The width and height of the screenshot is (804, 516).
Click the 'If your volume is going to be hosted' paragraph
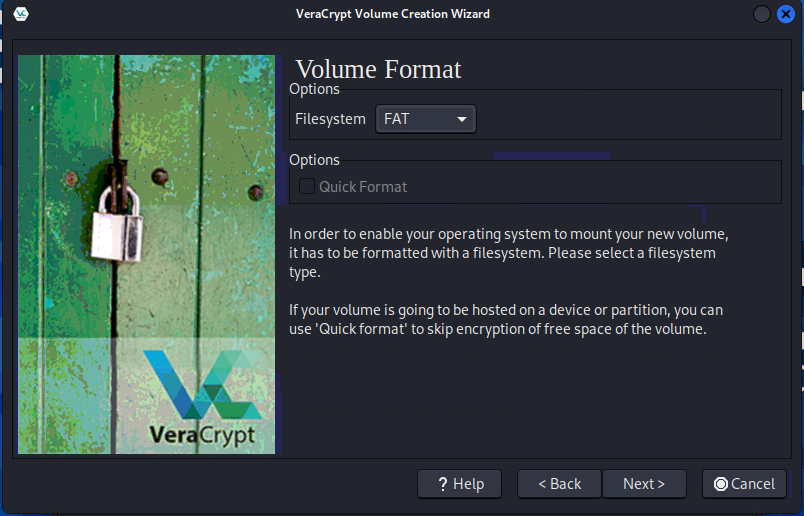[x=506, y=319]
